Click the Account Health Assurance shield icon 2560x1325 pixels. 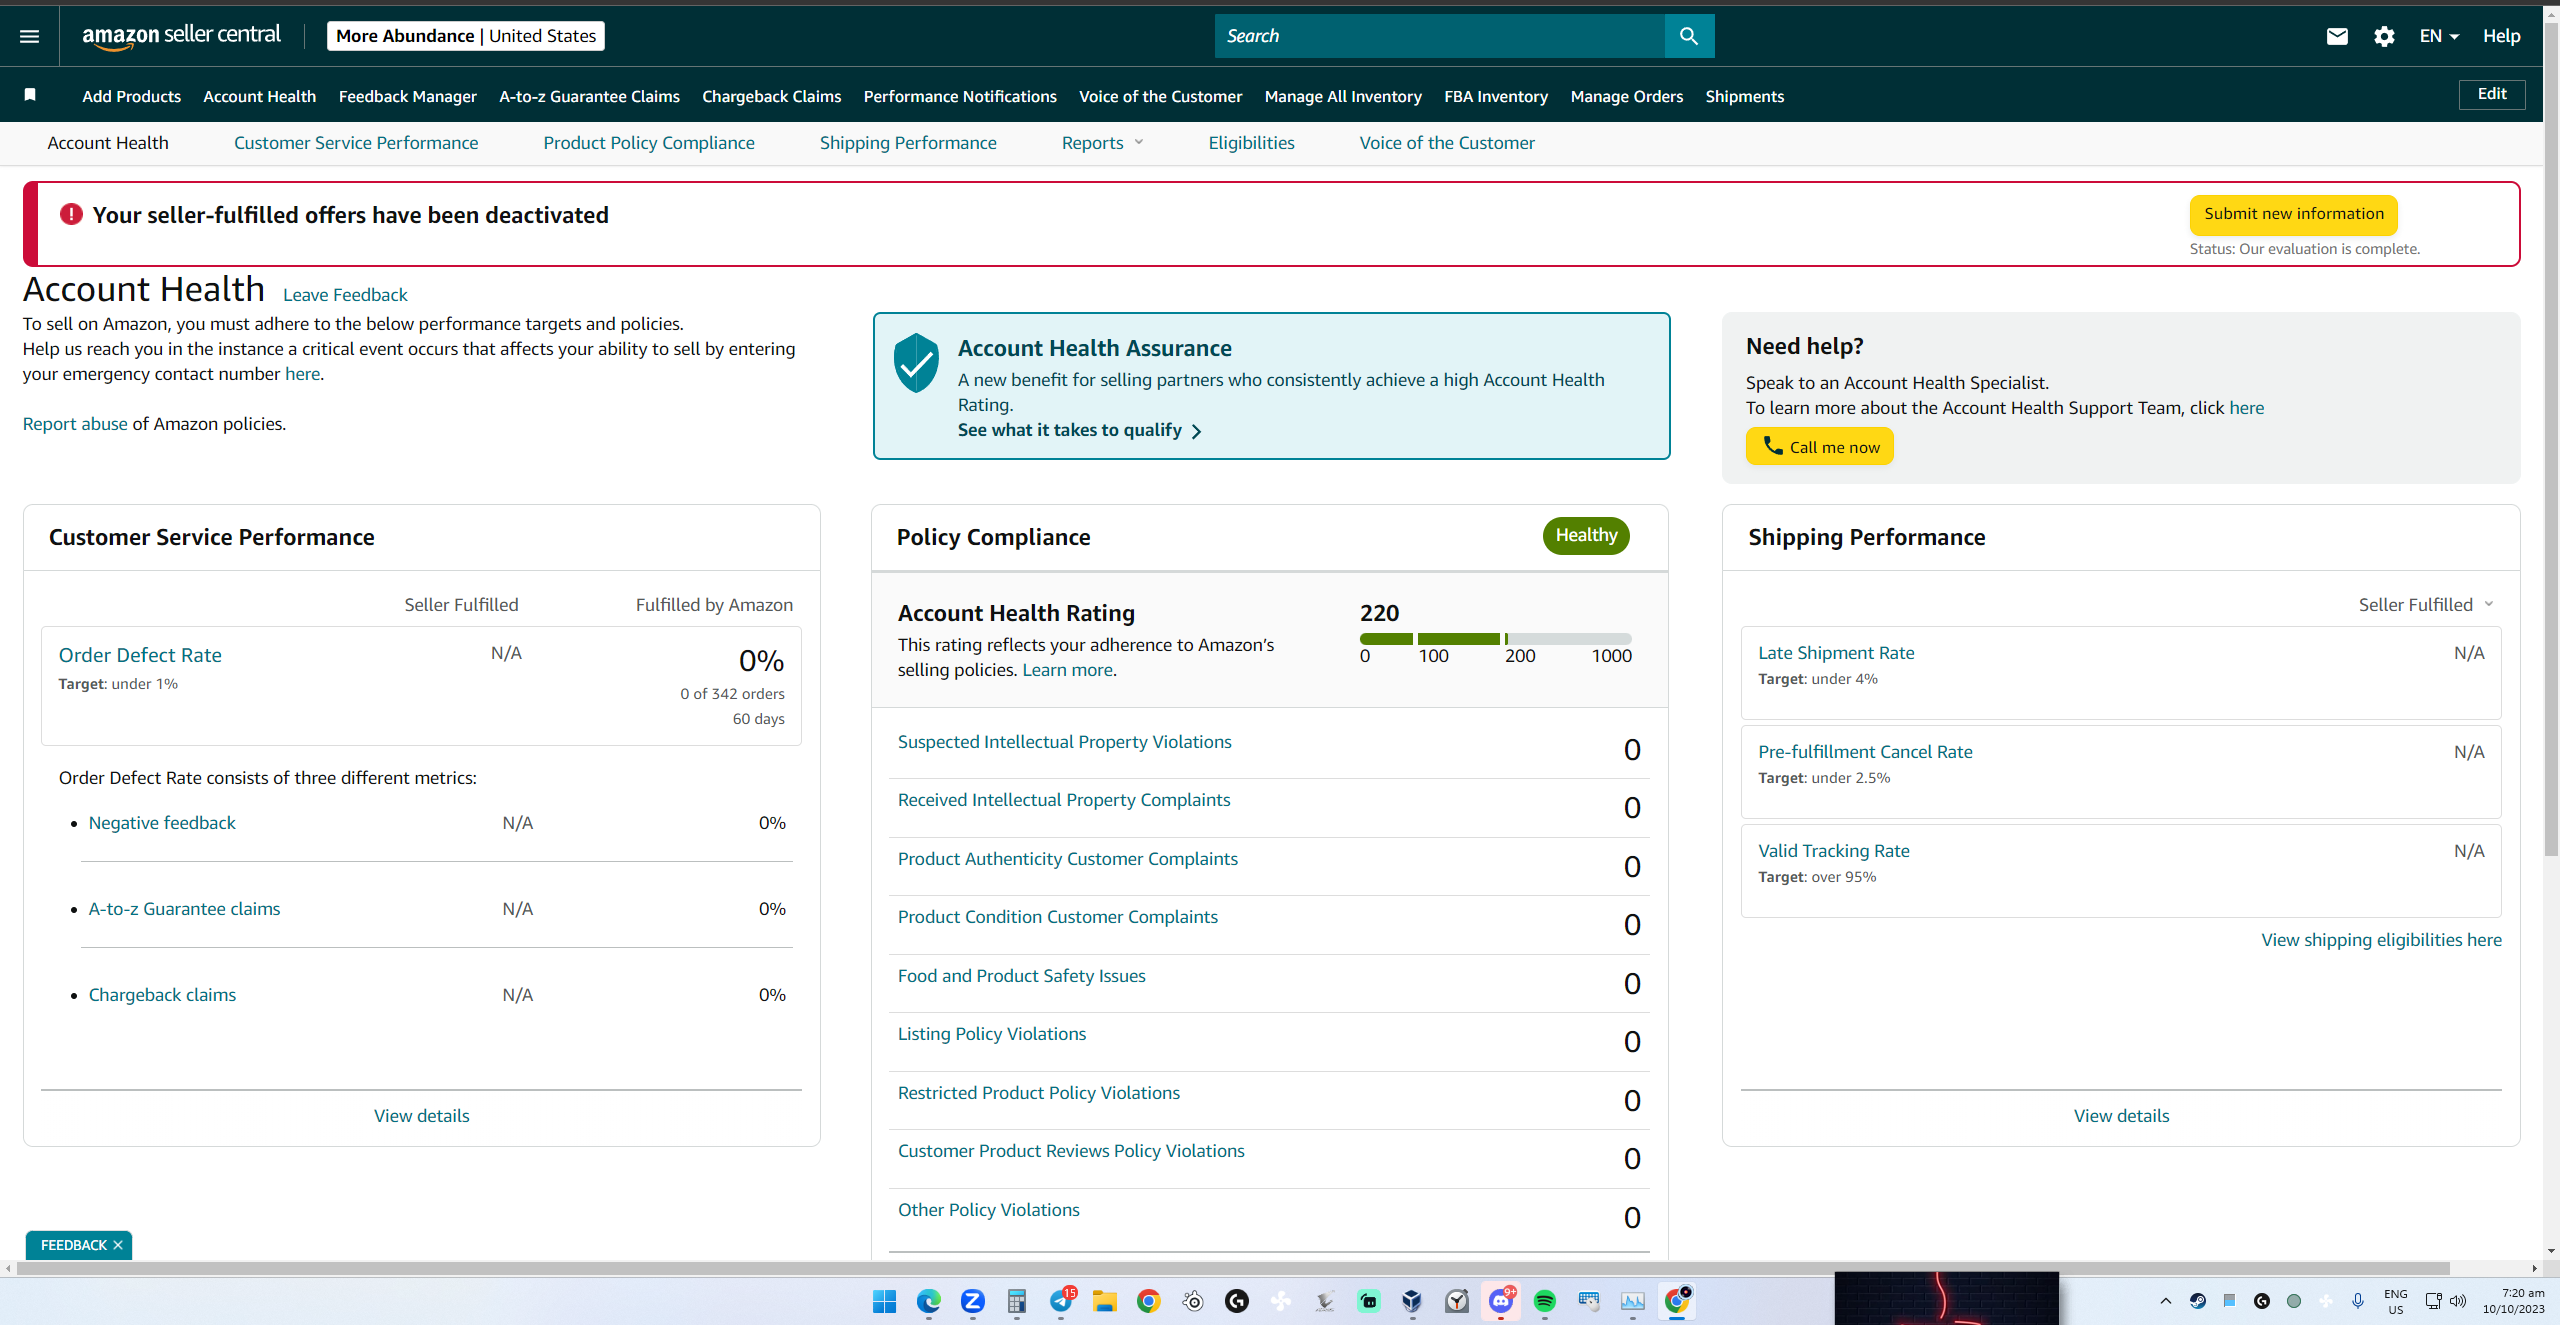coord(916,362)
